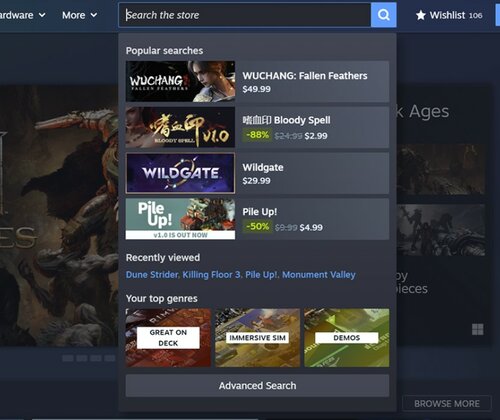Open recently viewed Monument Valley
This screenshot has height=420, width=500.
coord(319,275)
